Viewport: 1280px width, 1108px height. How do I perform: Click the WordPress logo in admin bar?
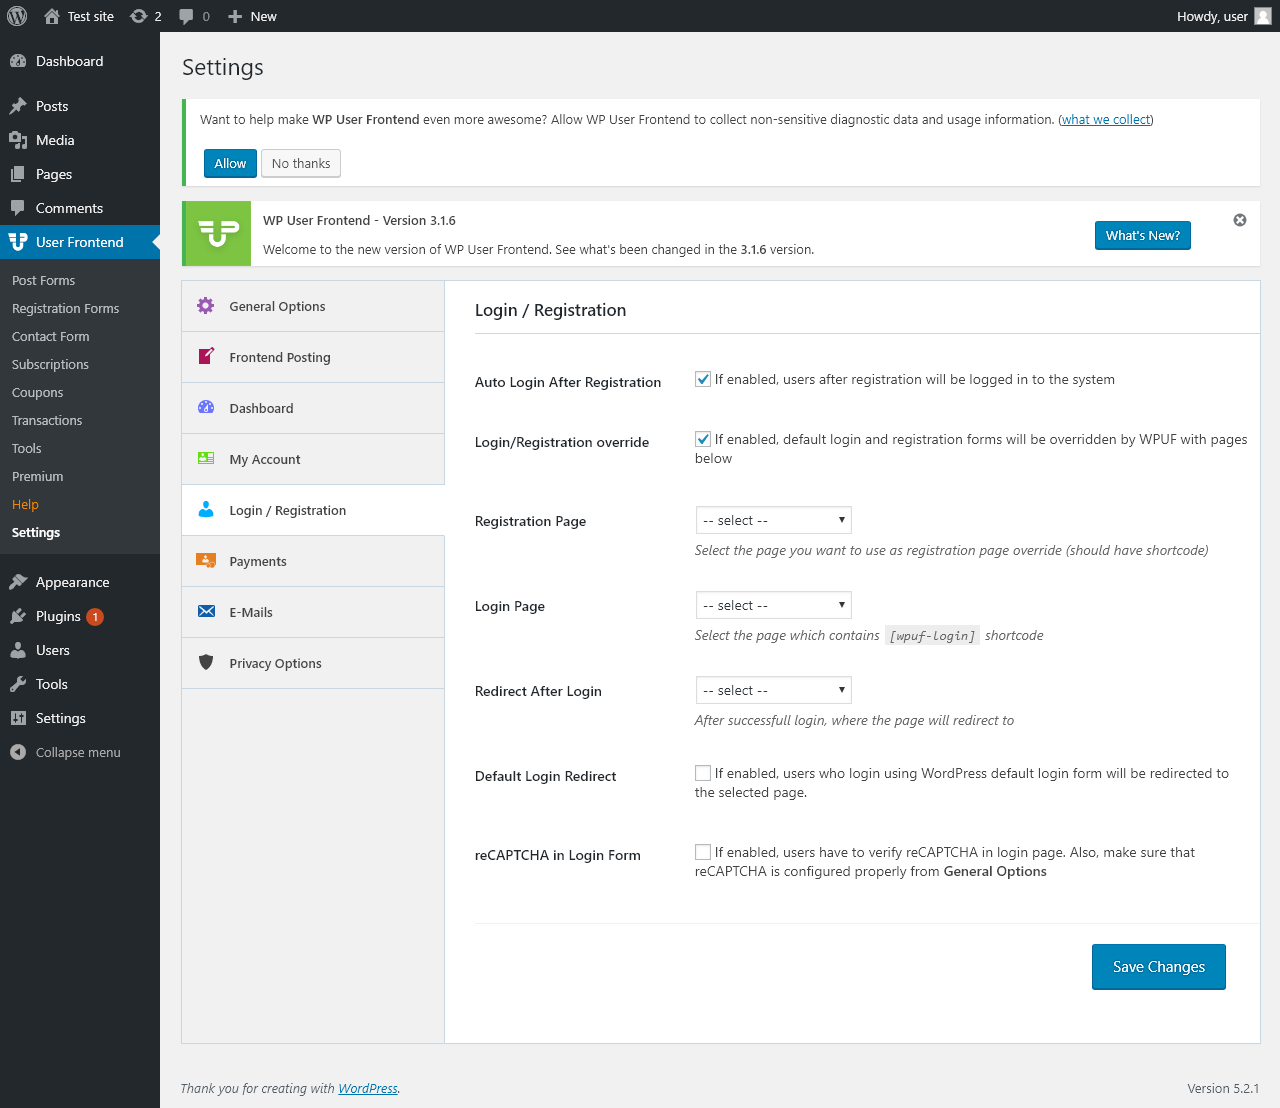17,16
